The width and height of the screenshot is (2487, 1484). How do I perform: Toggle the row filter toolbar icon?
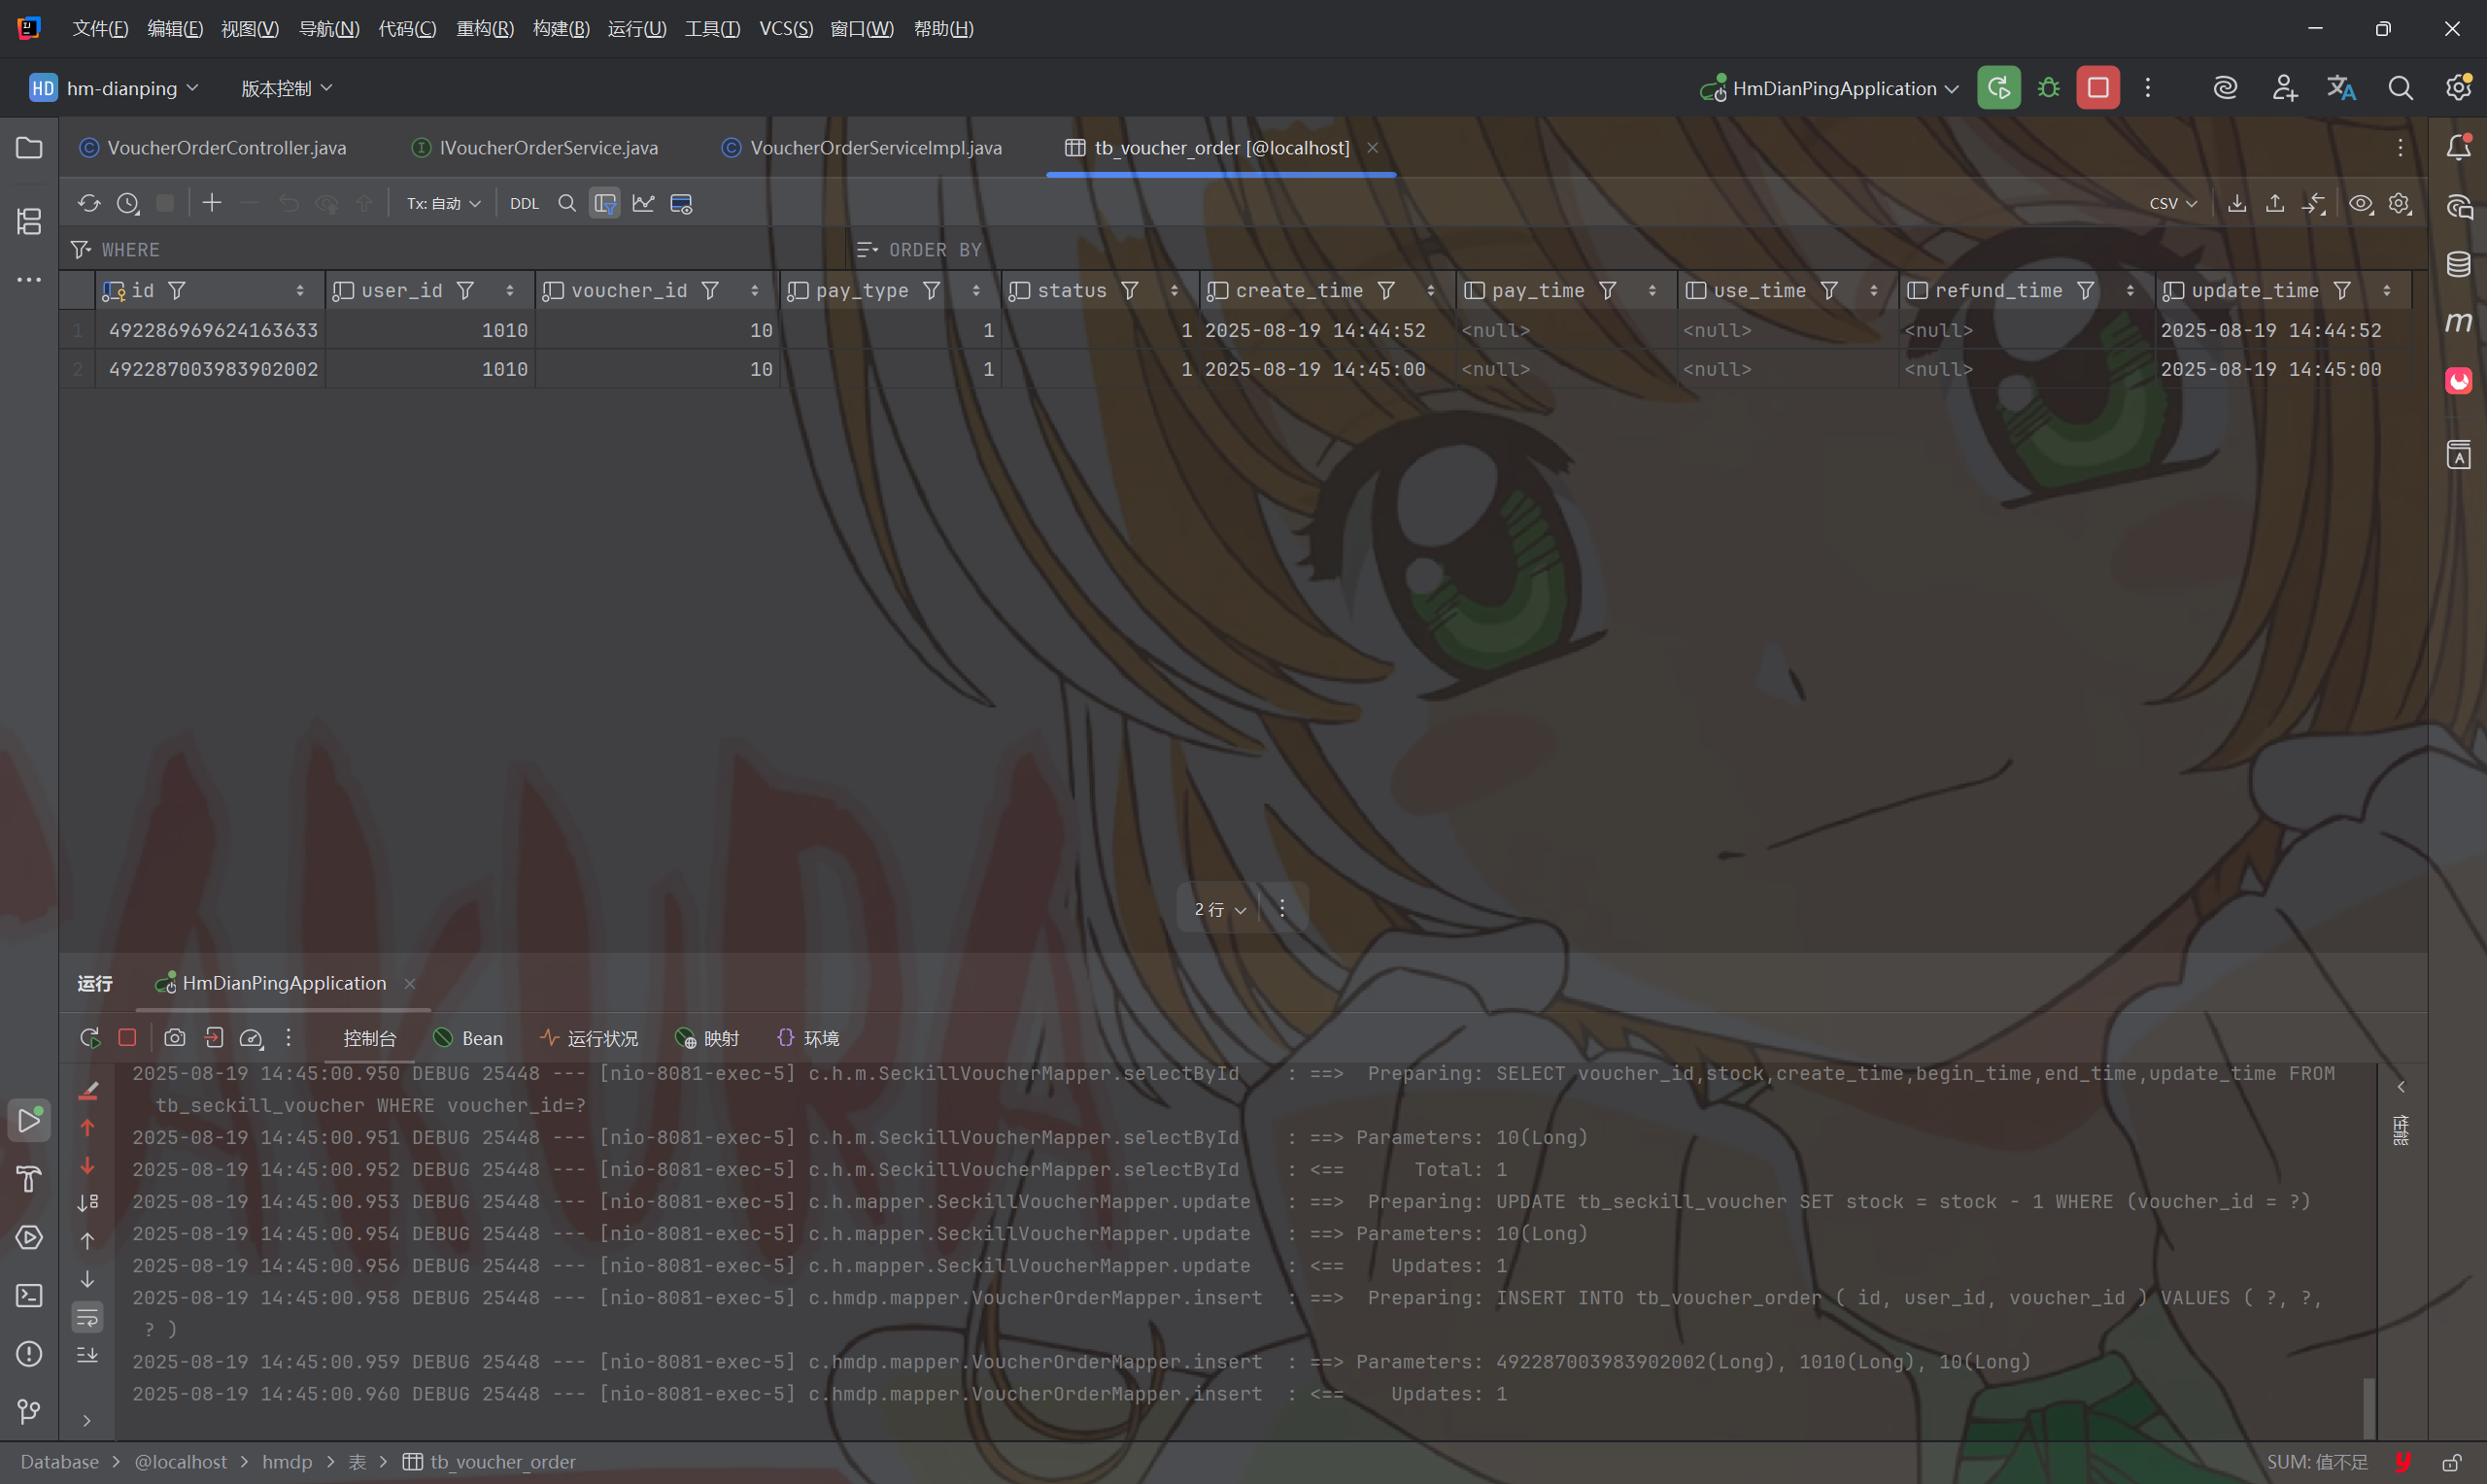click(605, 203)
